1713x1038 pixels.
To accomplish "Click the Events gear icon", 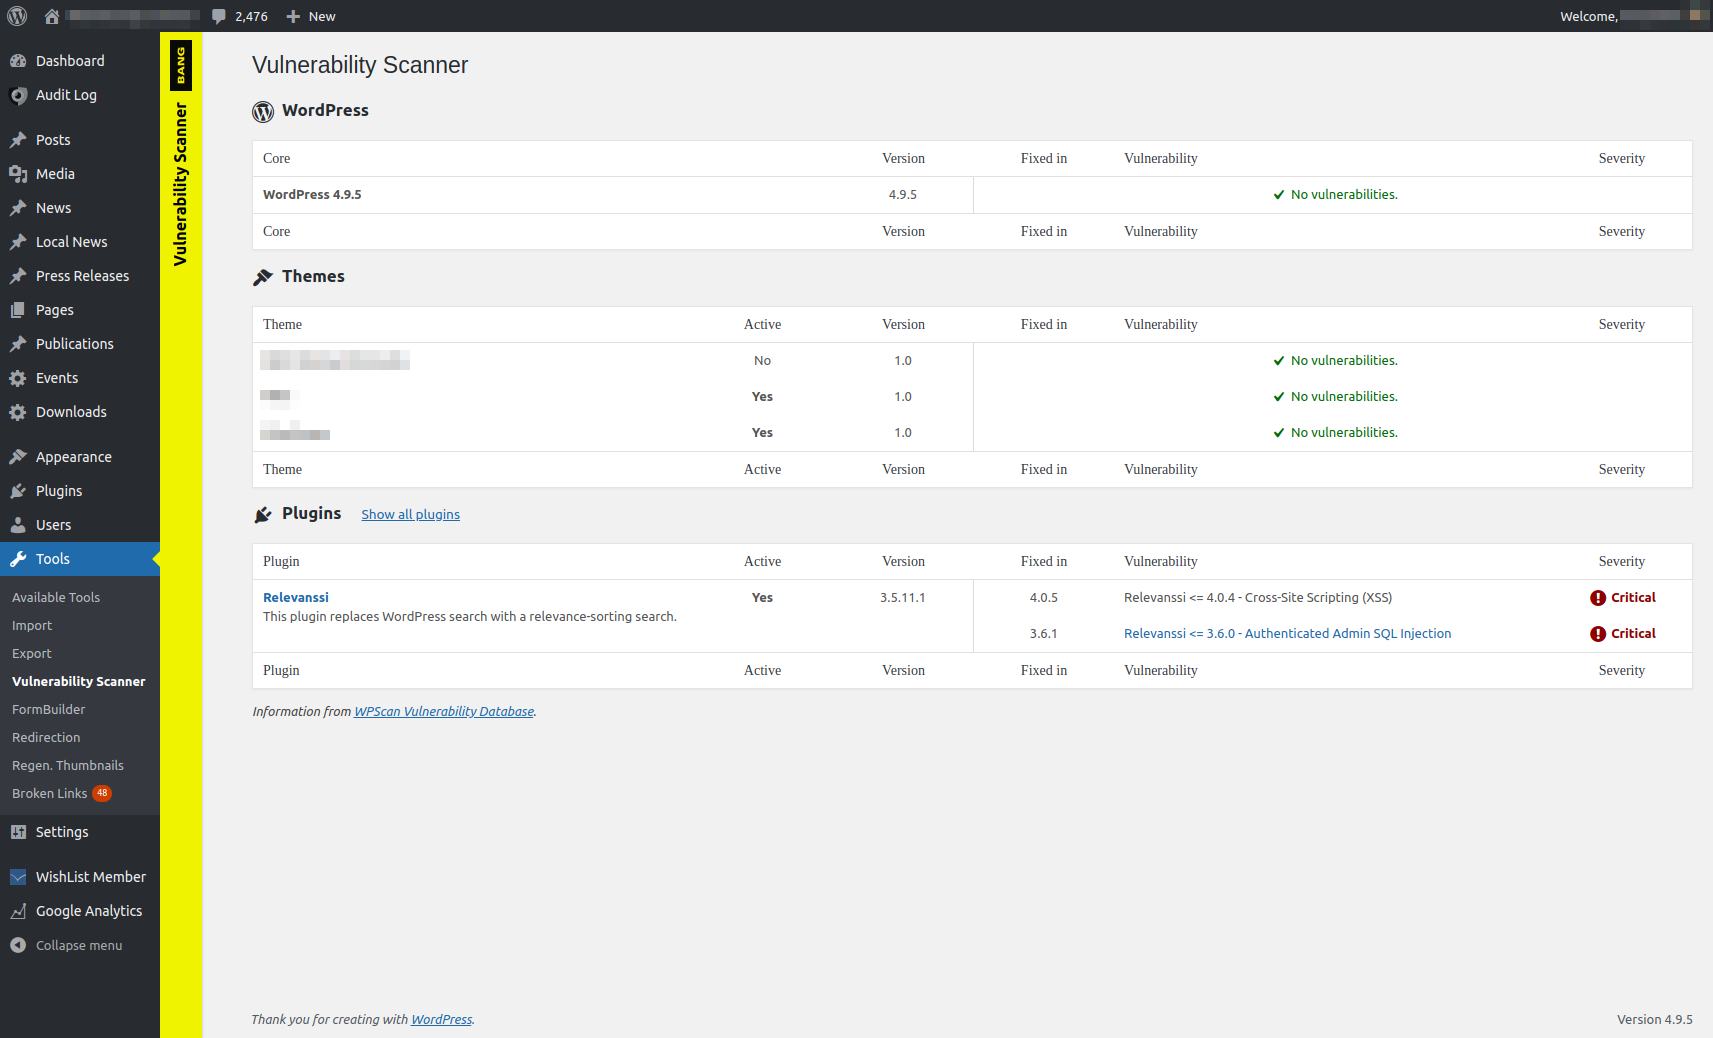I will [18, 378].
